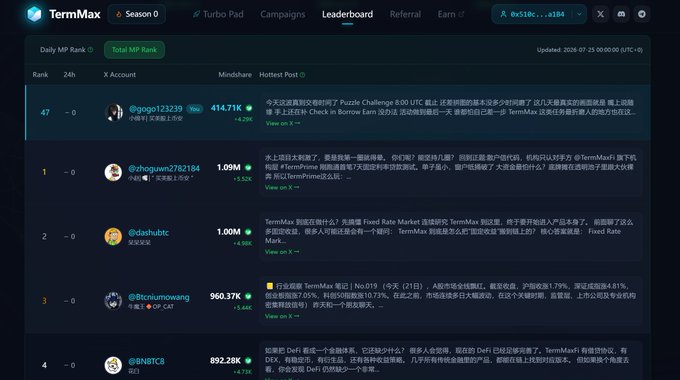Open the Telegram social icon
This screenshot has height=380, width=680.
pyautogui.click(x=642, y=14)
